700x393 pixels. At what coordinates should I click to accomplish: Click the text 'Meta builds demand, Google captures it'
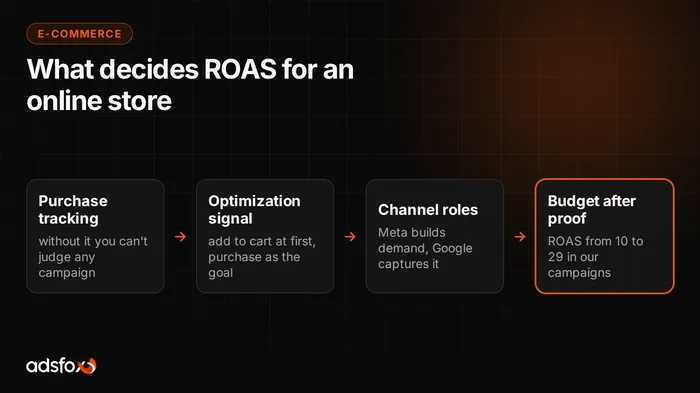click(425, 248)
